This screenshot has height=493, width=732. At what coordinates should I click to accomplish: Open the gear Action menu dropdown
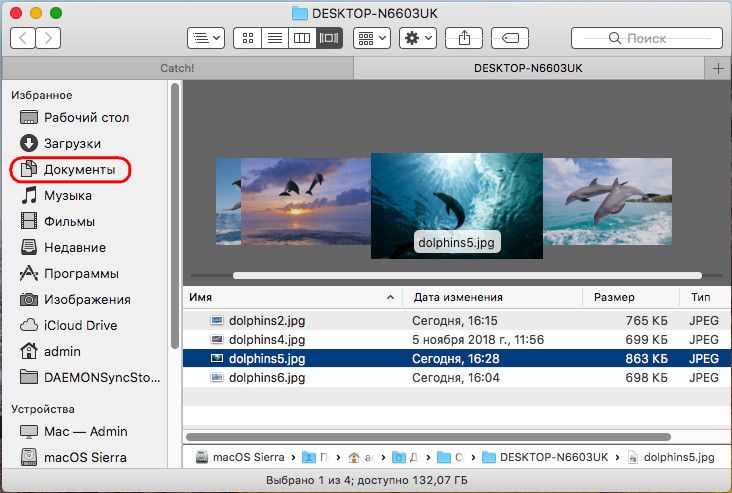pos(417,38)
